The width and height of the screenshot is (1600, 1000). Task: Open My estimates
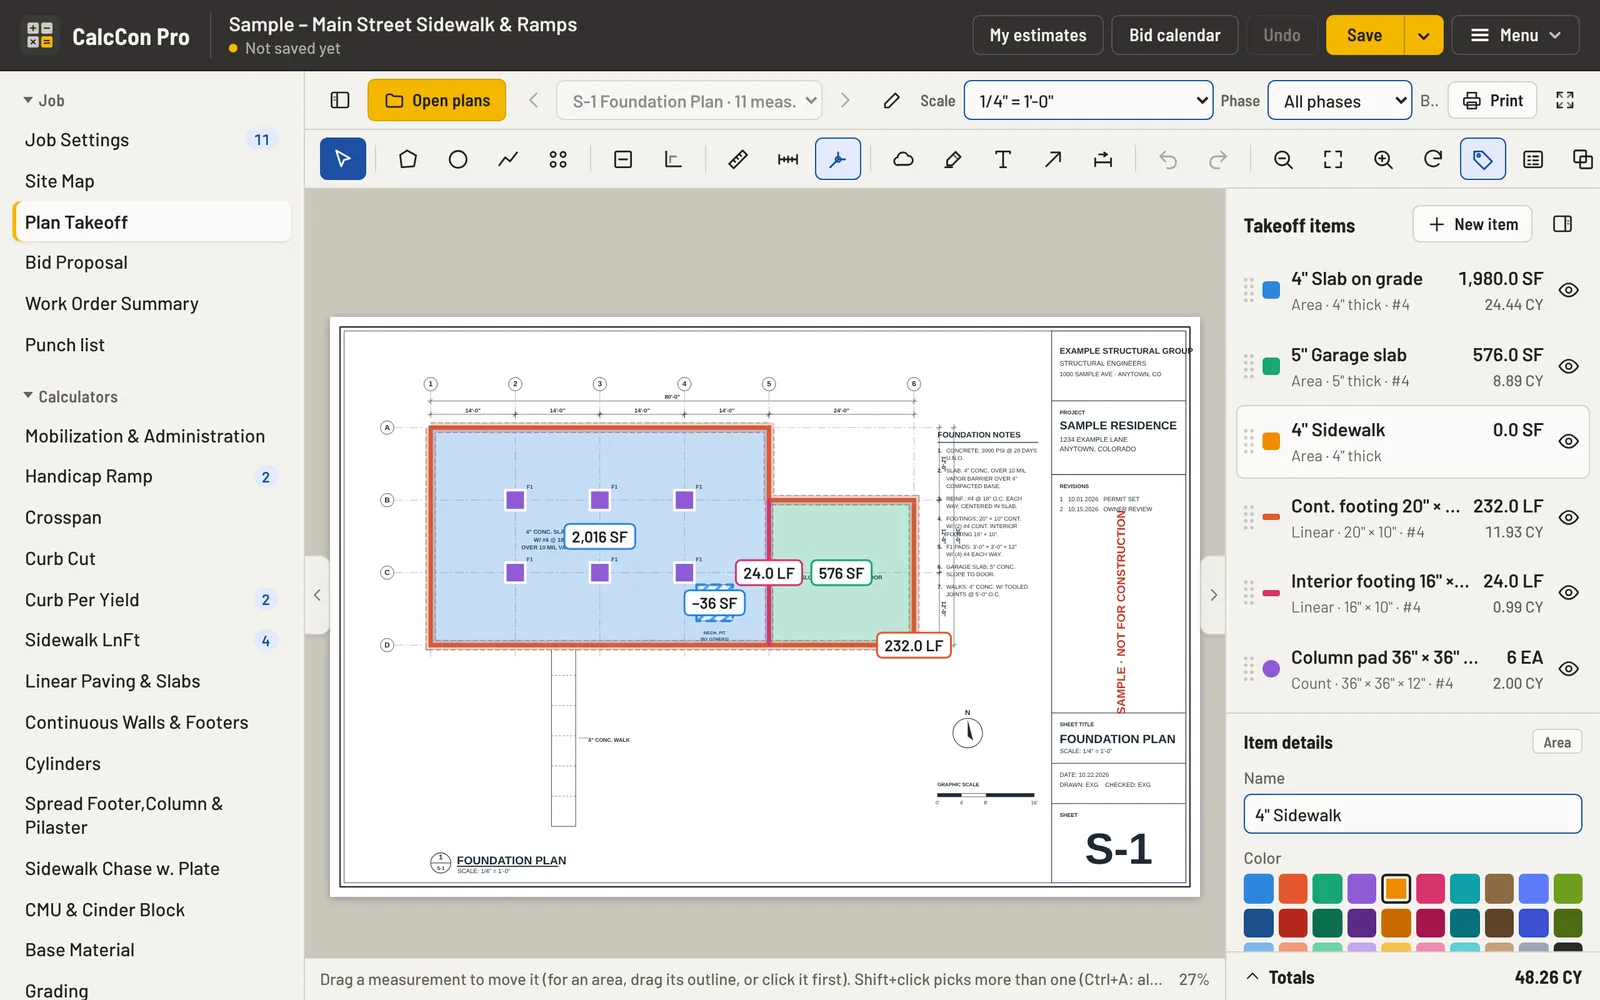point(1038,35)
